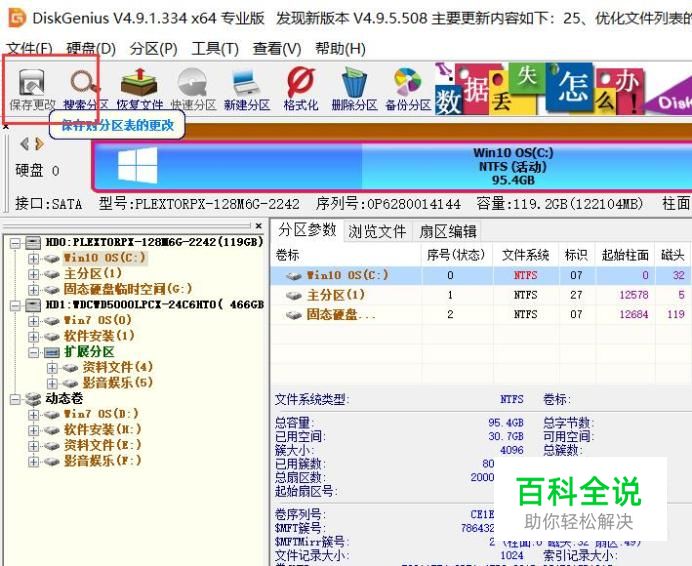Screen dimensions: 692x566
Task: Click the Save Changes (保存更改) toolbar icon
Action: coord(32,90)
